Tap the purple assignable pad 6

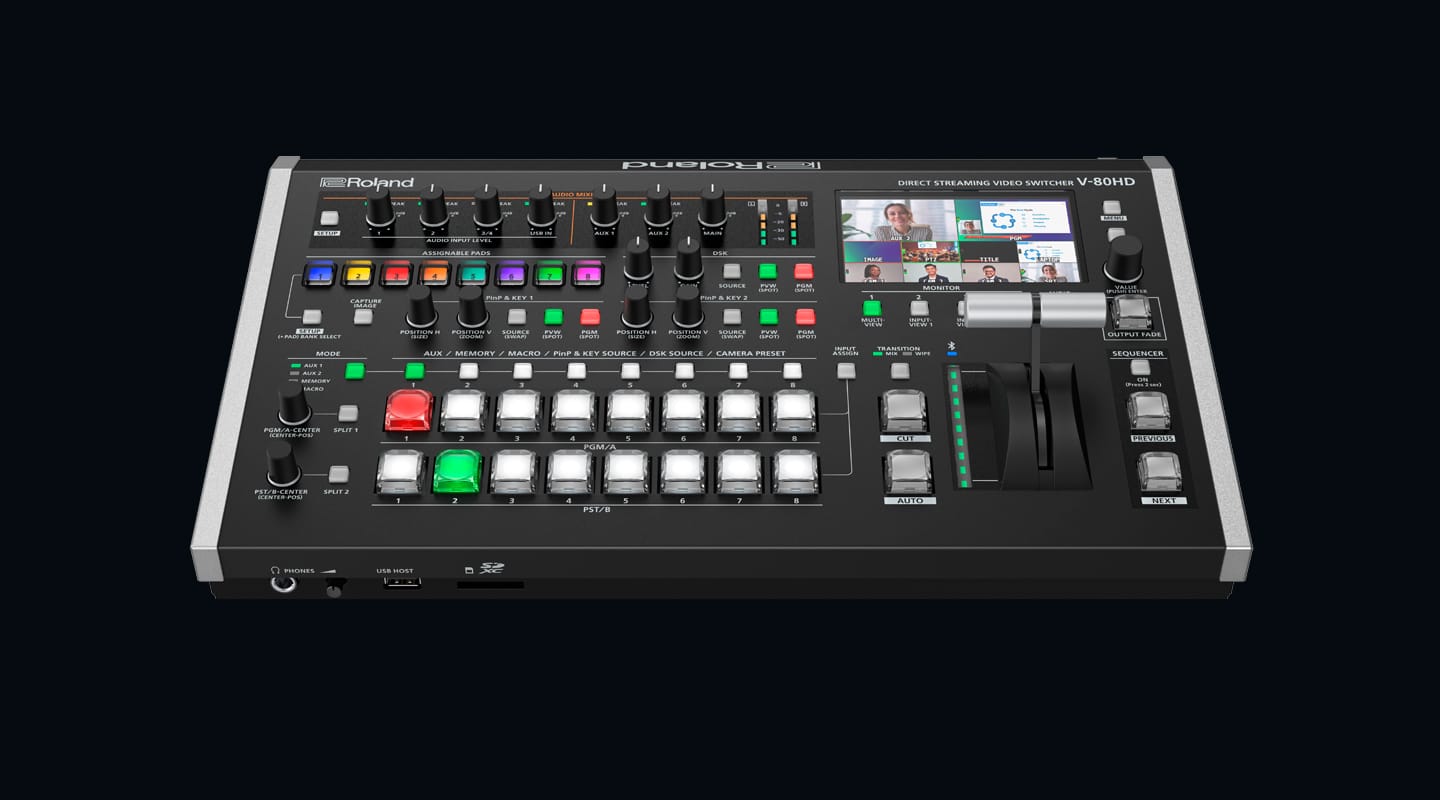pyautogui.click(x=511, y=274)
